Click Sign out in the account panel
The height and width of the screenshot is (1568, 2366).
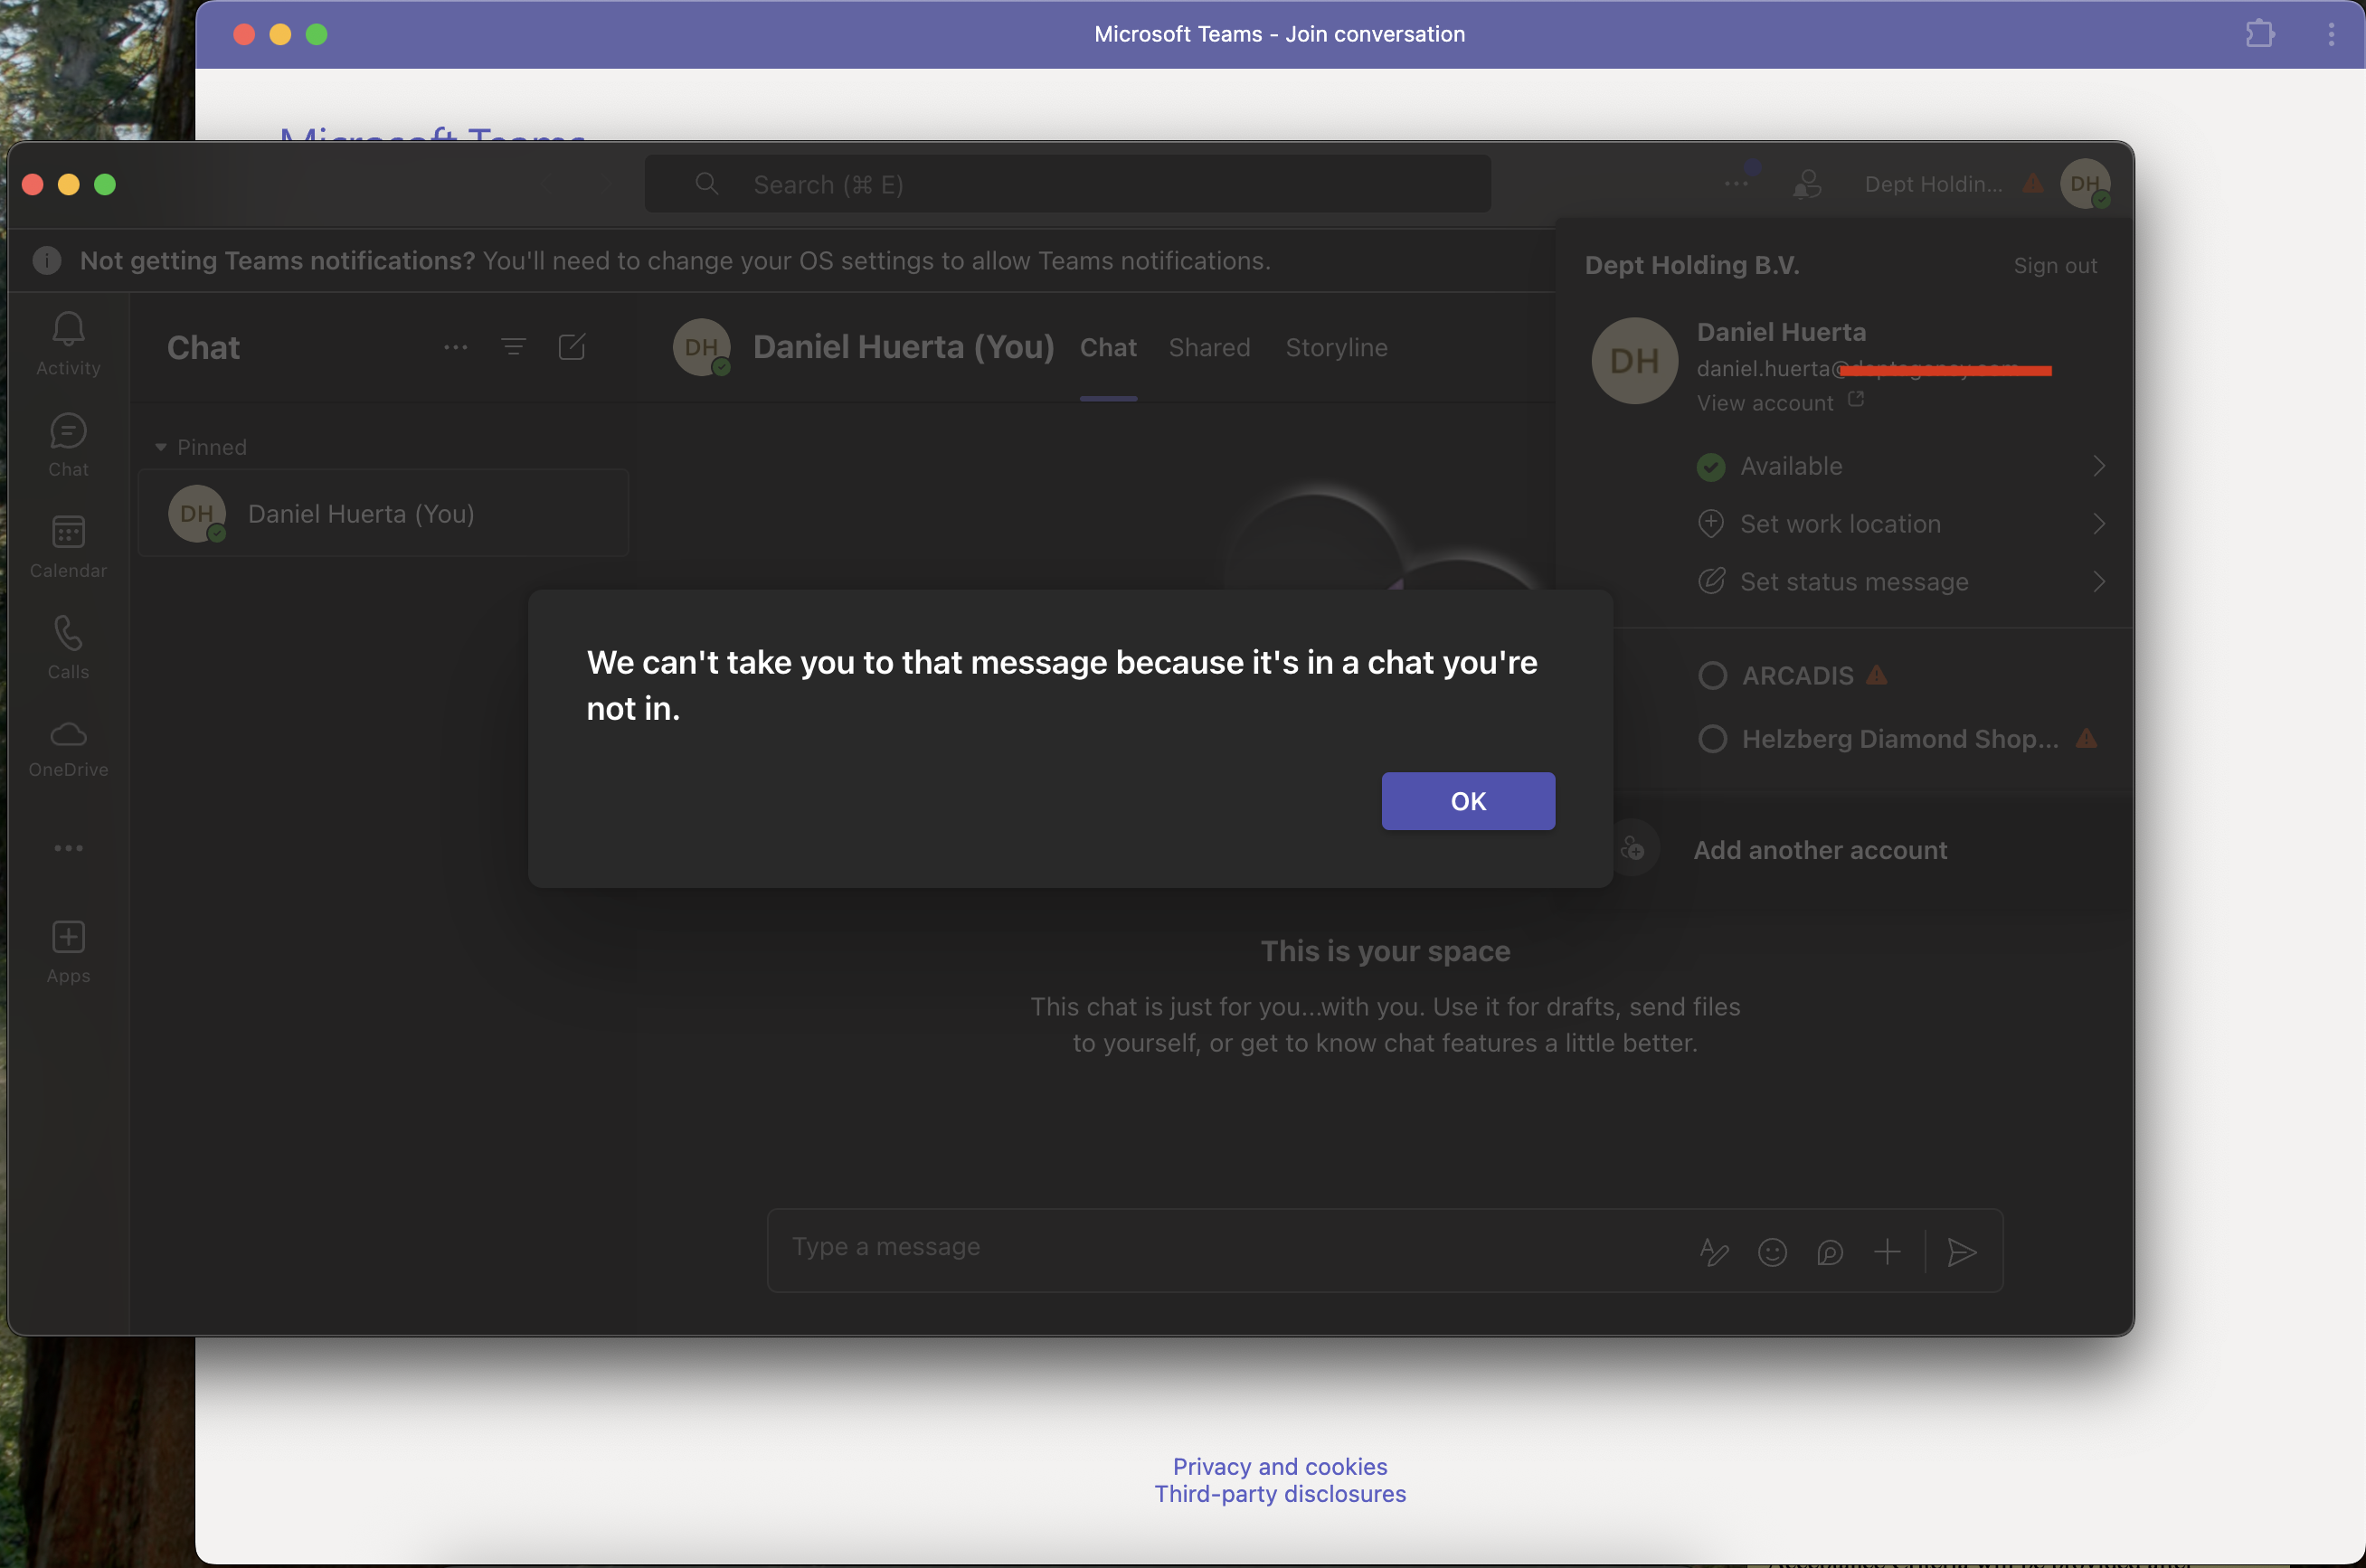pos(2055,265)
